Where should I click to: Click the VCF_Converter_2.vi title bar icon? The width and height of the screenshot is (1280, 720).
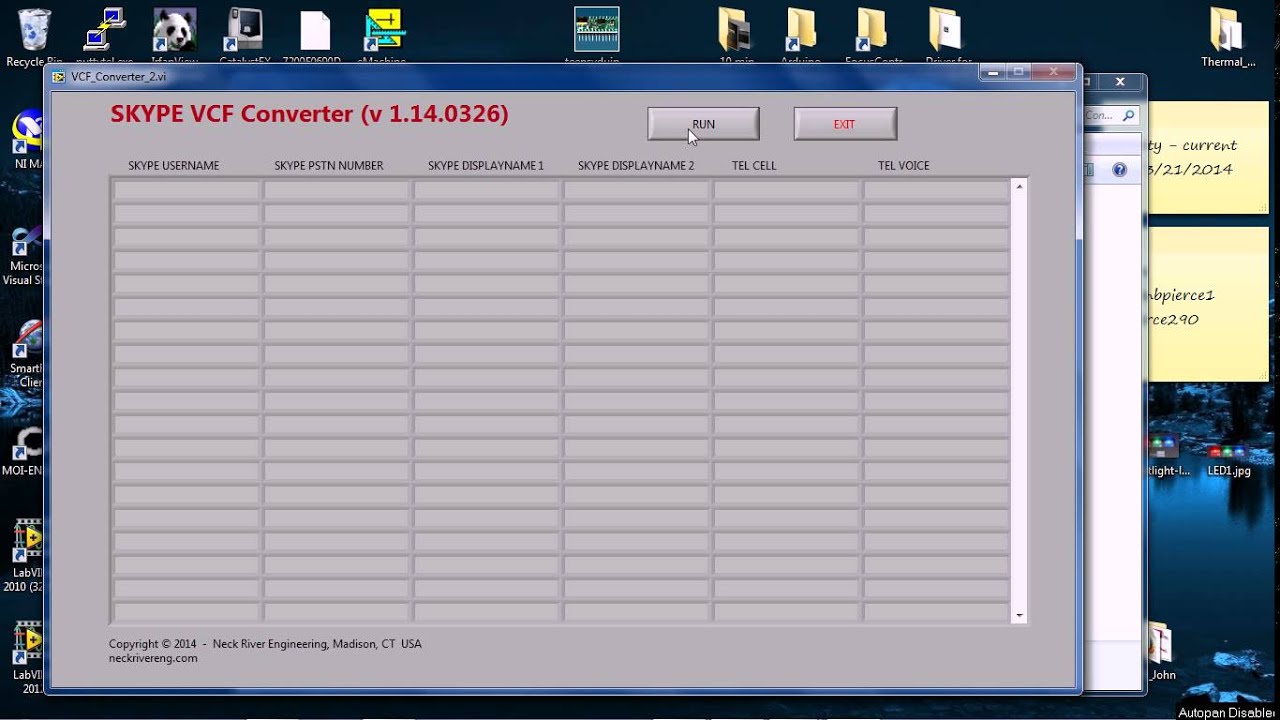click(59, 76)
